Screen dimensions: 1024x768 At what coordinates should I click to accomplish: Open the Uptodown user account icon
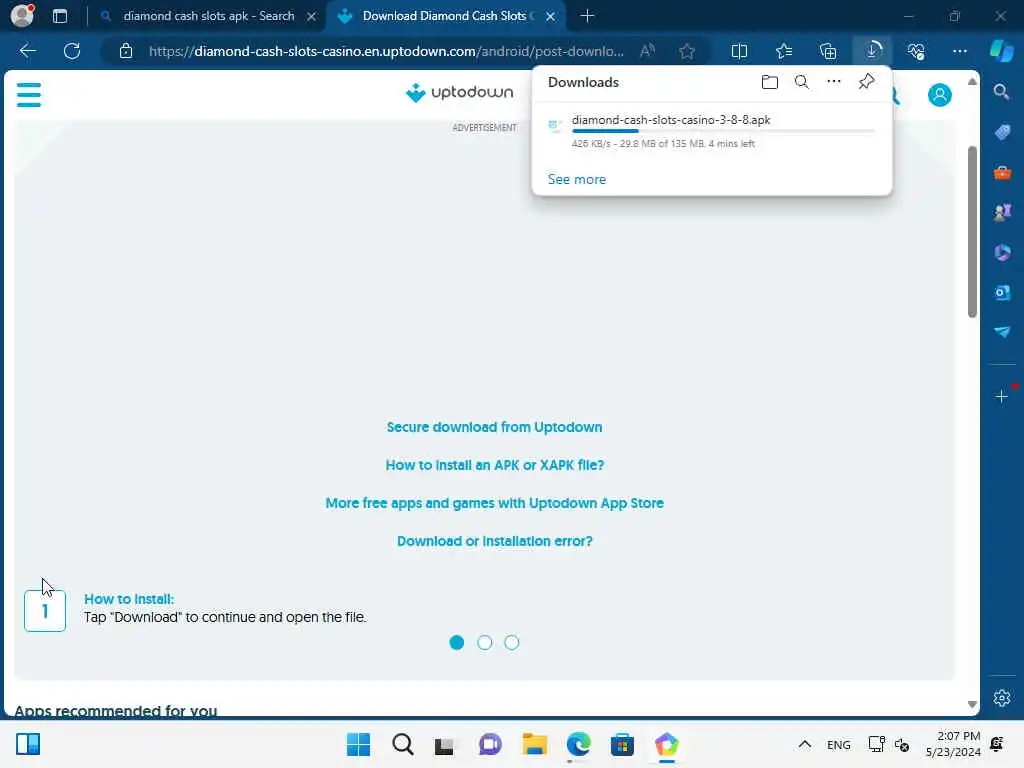point(940,95)
